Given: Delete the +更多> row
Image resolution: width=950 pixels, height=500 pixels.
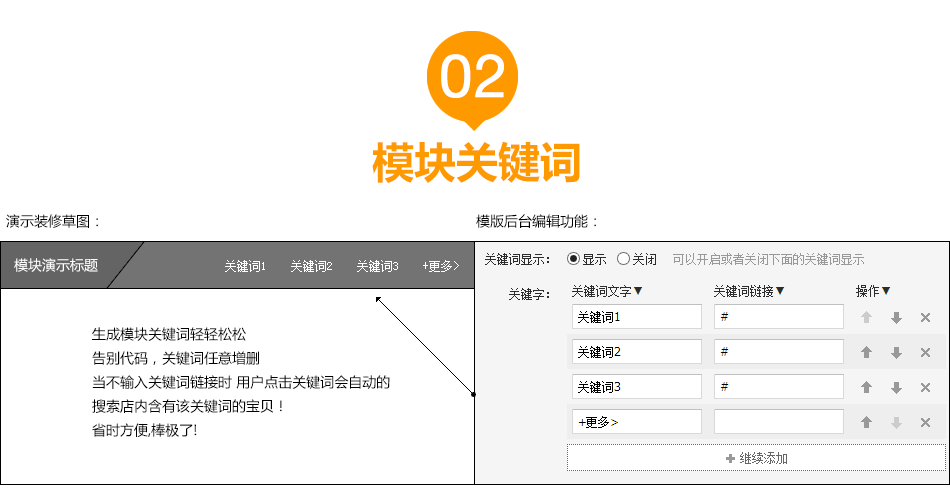Looking at the screenshot, I should [925, 422].
